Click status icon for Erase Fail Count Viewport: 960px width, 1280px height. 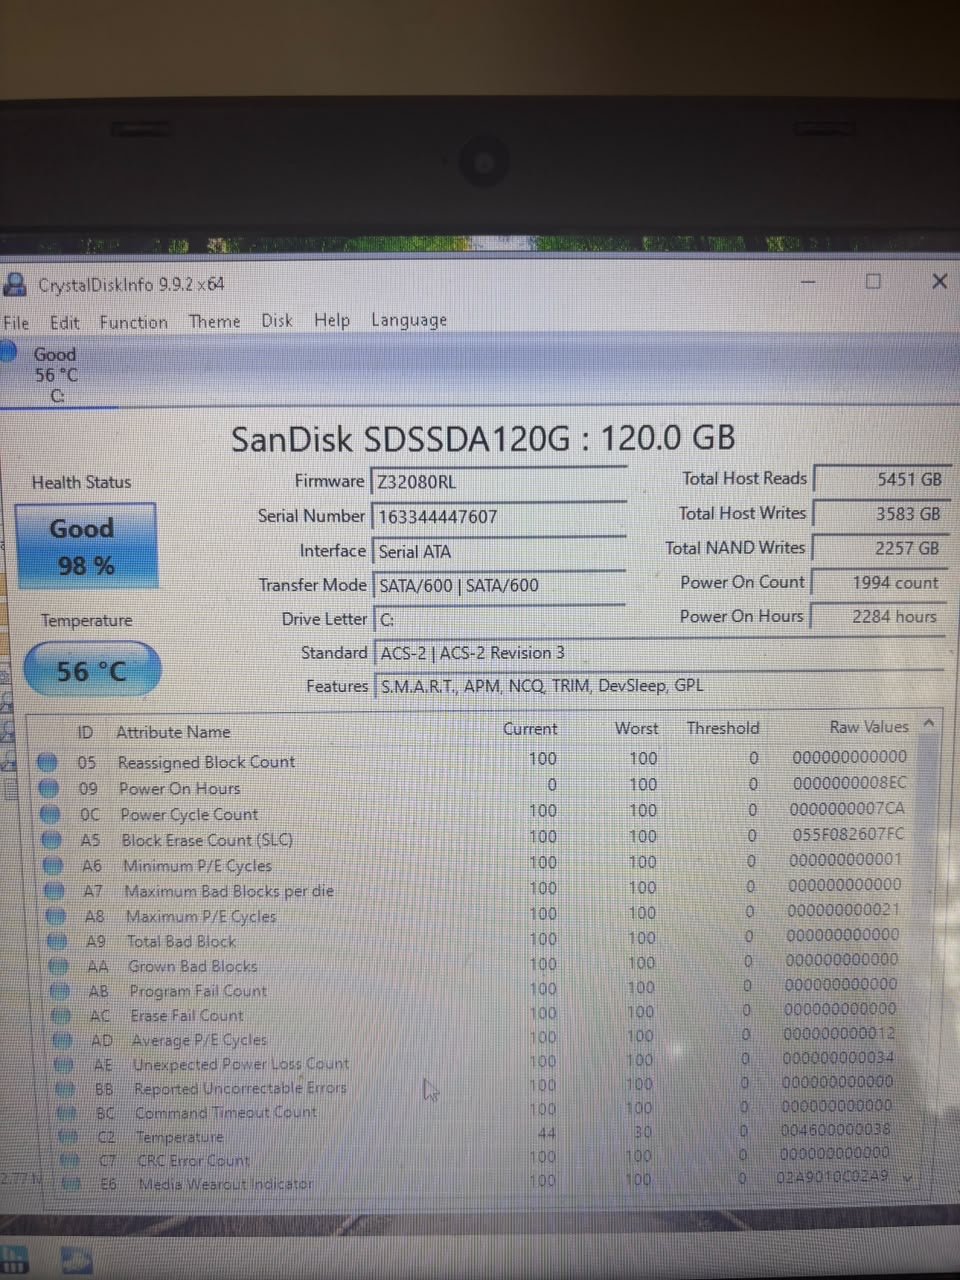(62, 1015)
